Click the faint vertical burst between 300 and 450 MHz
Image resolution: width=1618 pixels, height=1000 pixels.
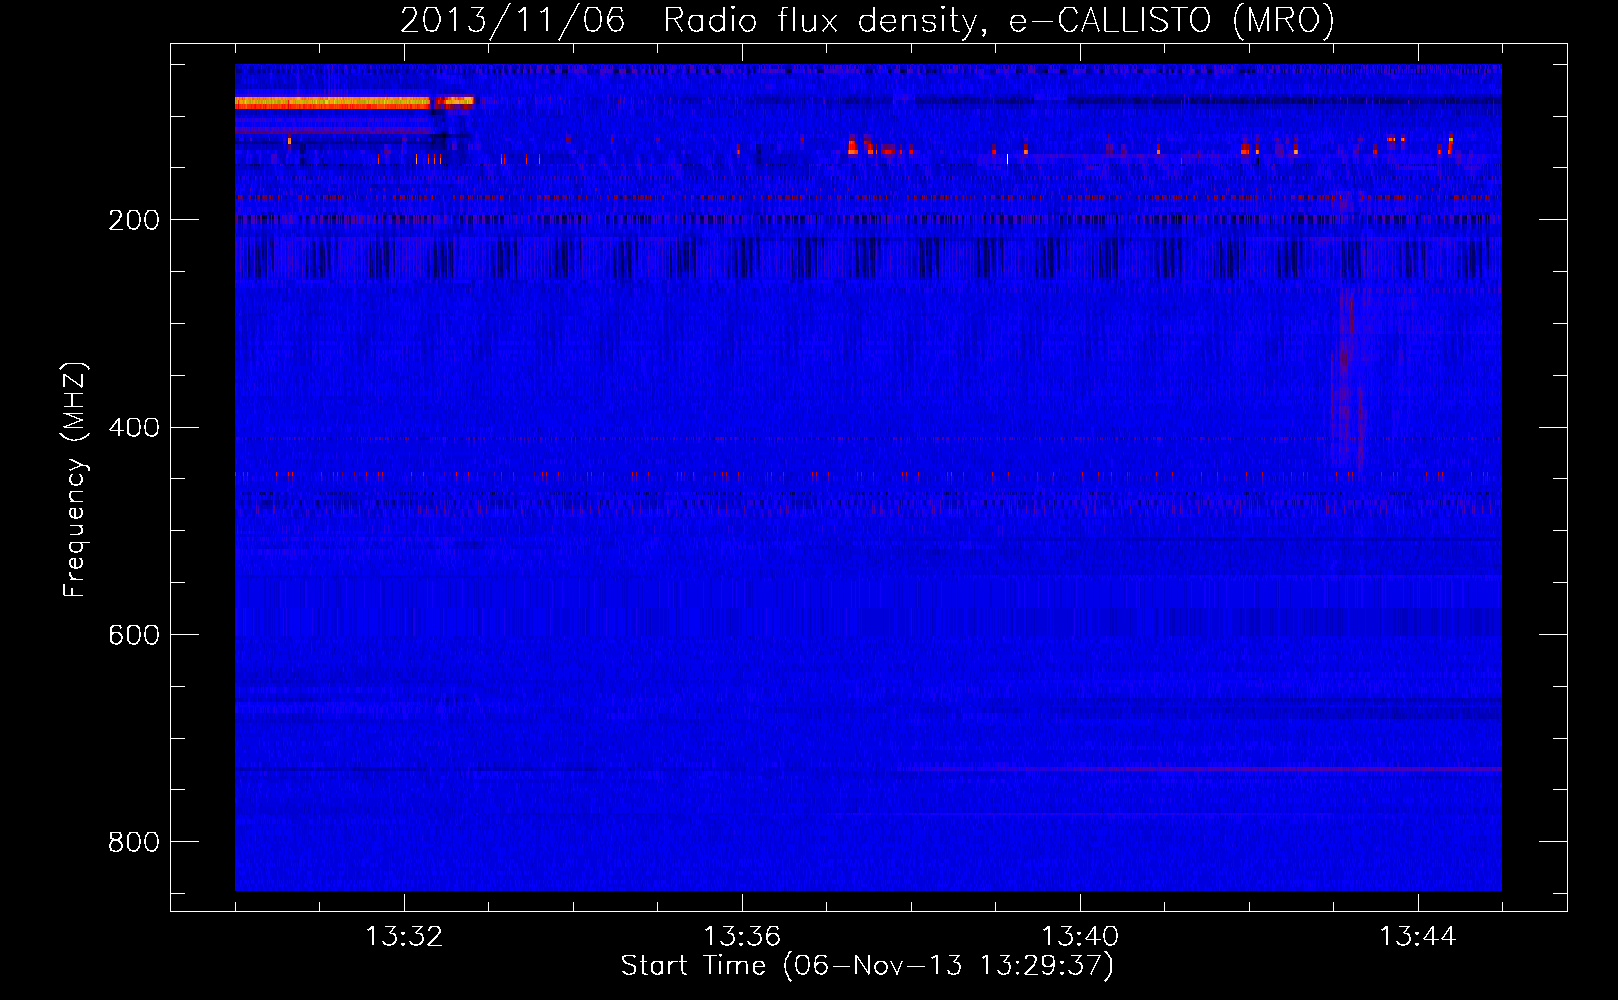(1348, 380)
